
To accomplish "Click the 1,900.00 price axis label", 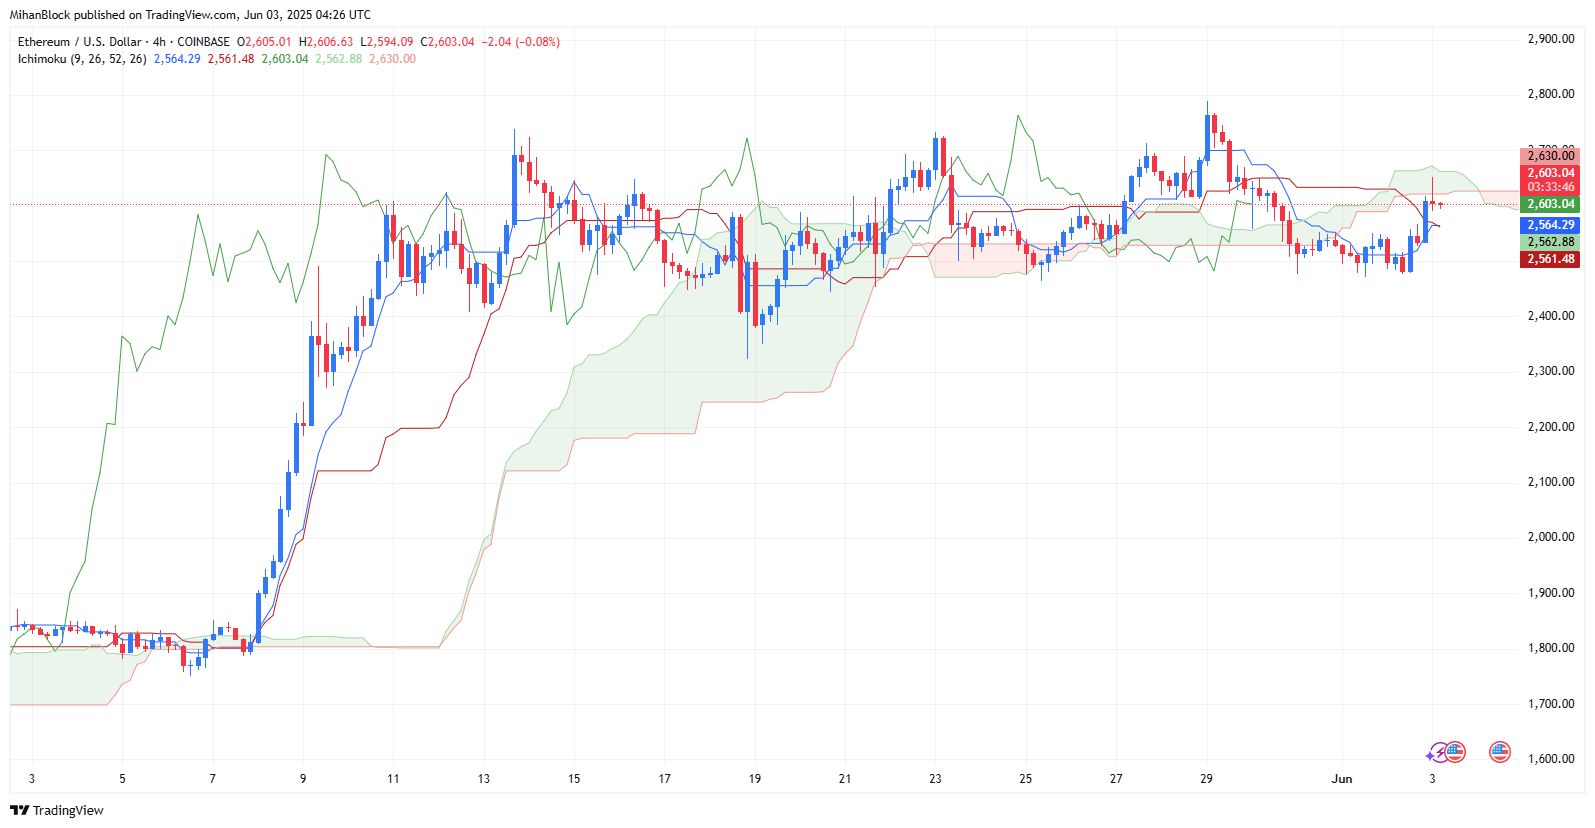I will click(x=1551, y=593).
